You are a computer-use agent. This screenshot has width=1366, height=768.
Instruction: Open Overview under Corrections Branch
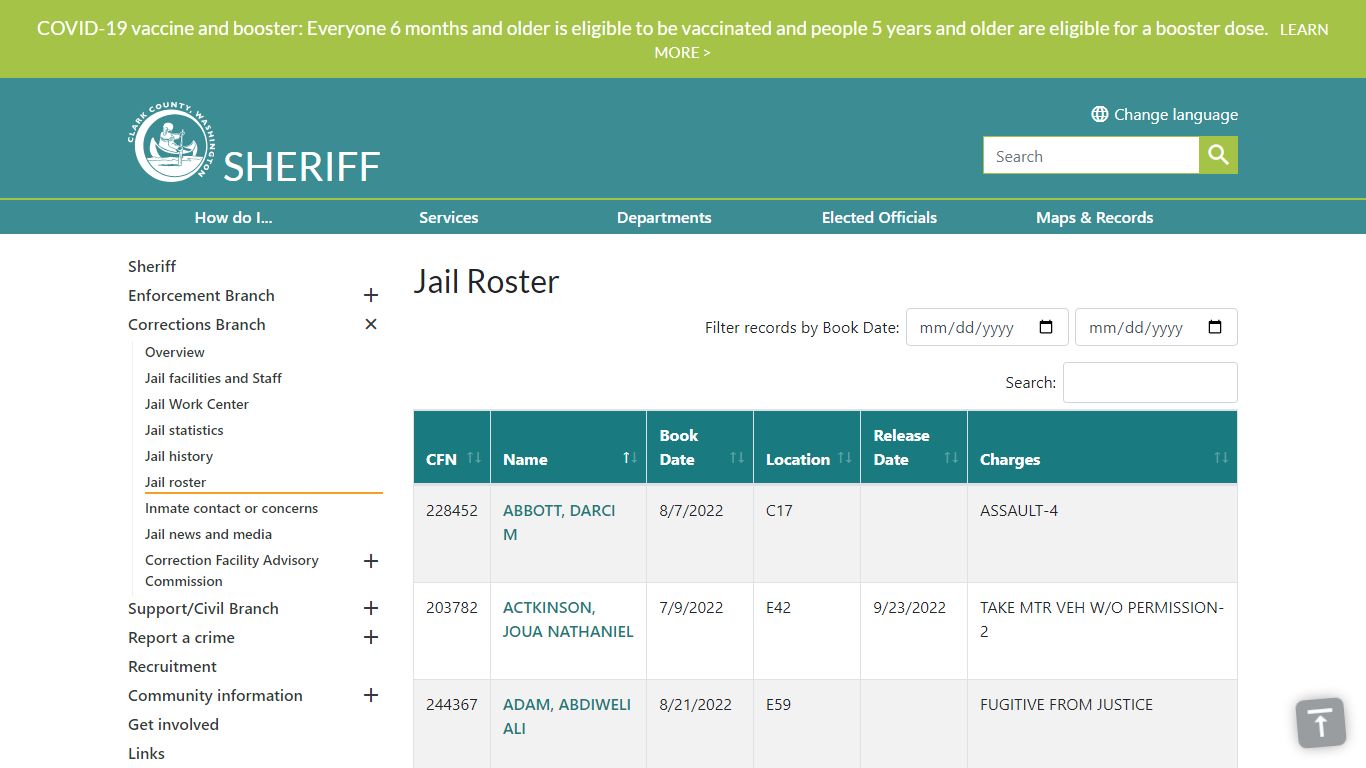[x=175, y=352]
